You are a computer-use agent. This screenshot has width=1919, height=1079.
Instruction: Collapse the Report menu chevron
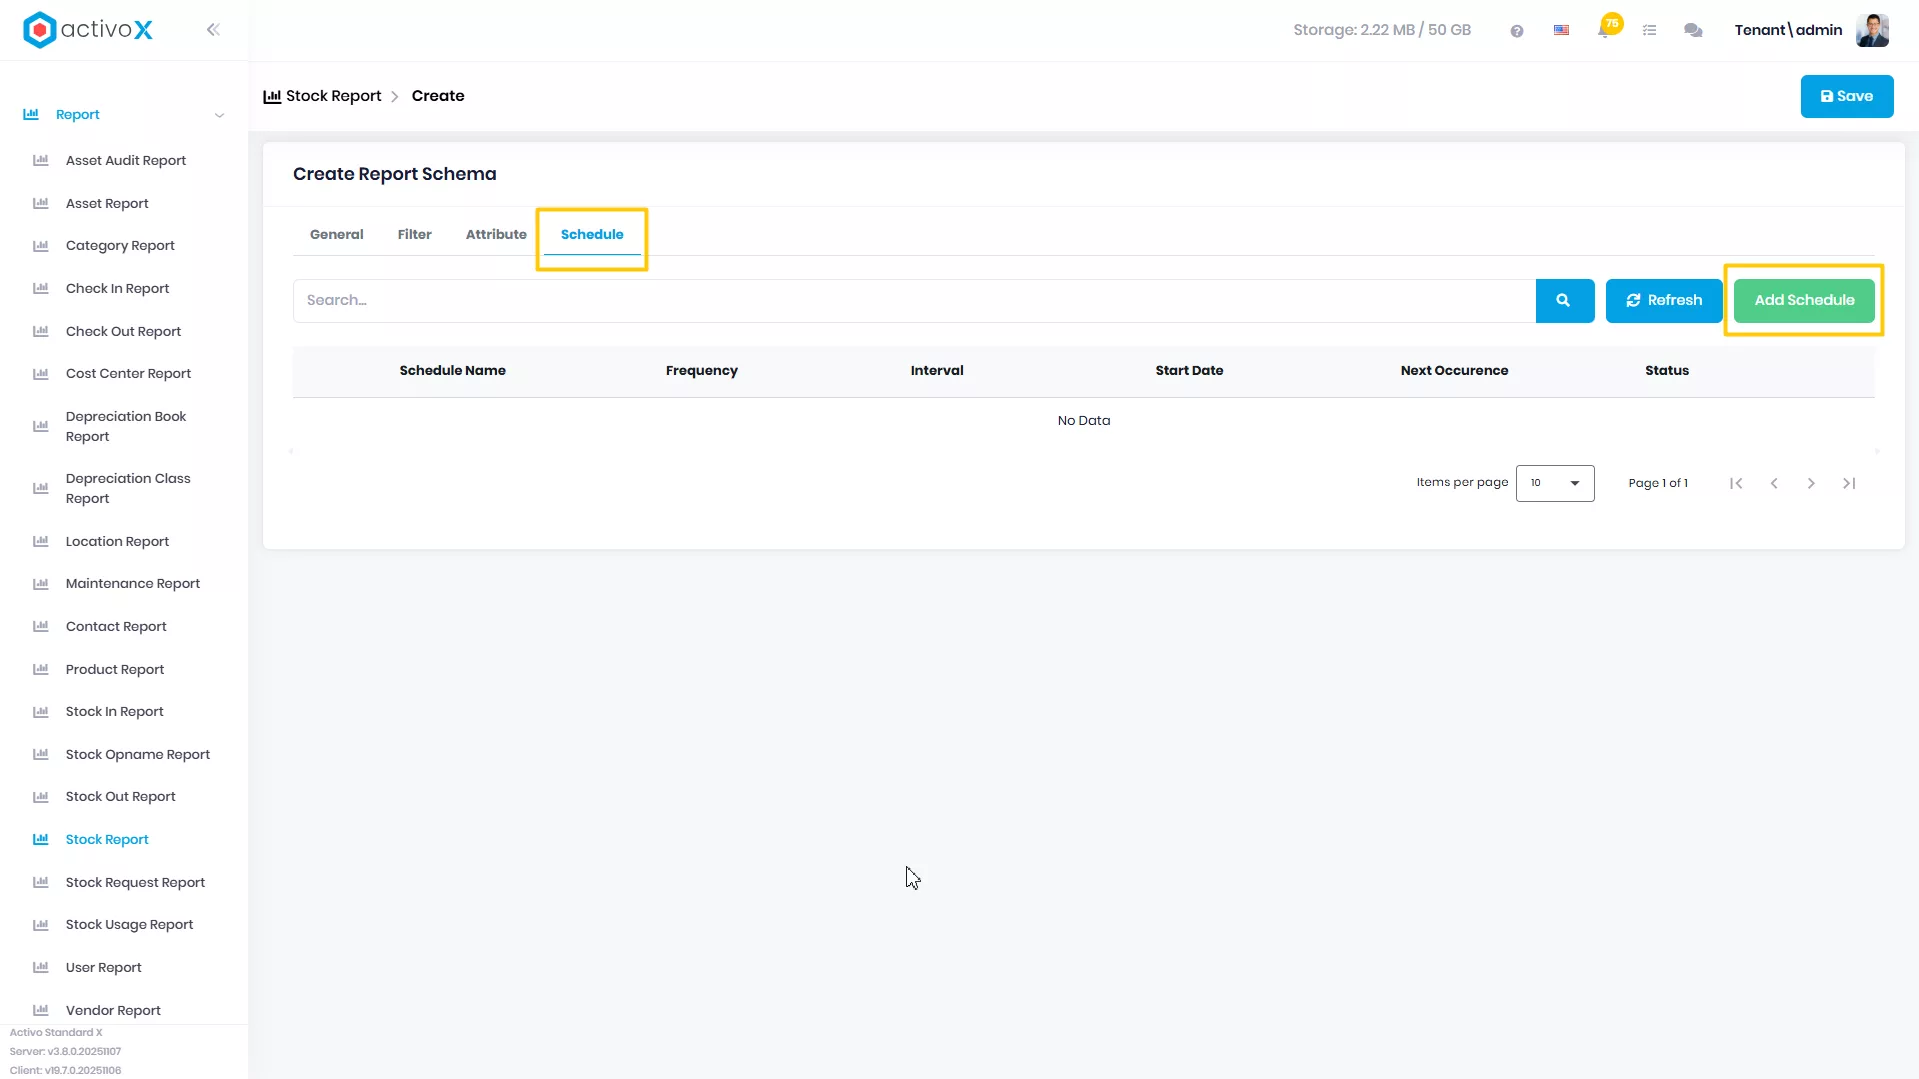(219, 115)
